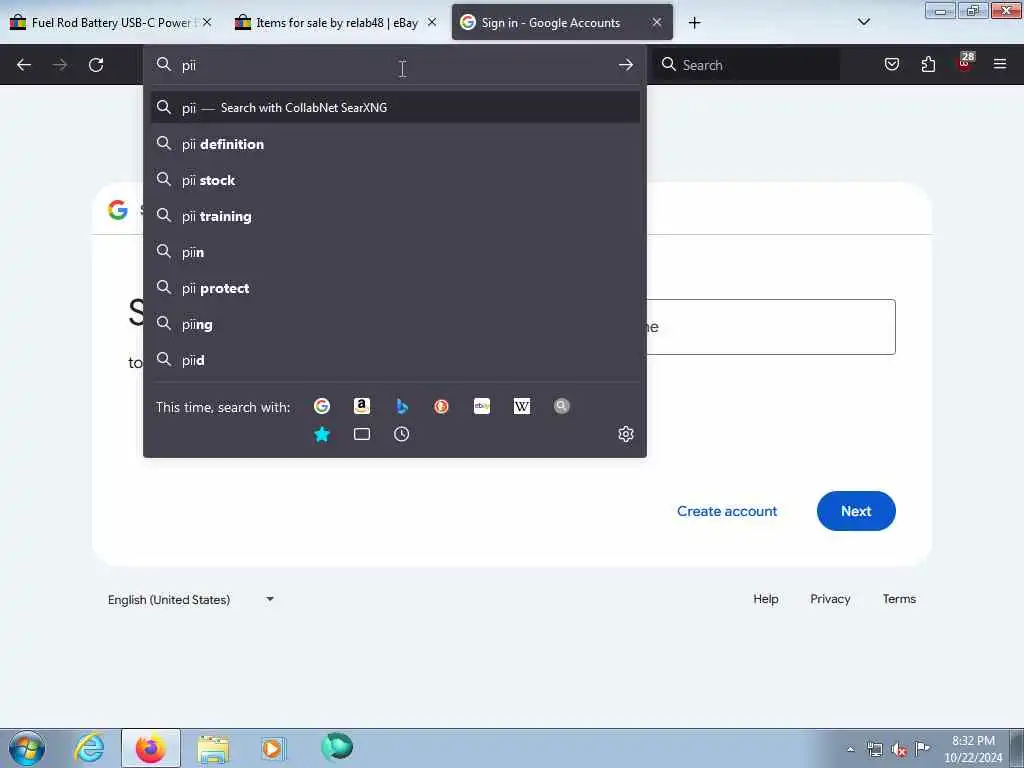
Task: Search this time with Google icon
Action: pyautogui.click(x=322, y=406)
